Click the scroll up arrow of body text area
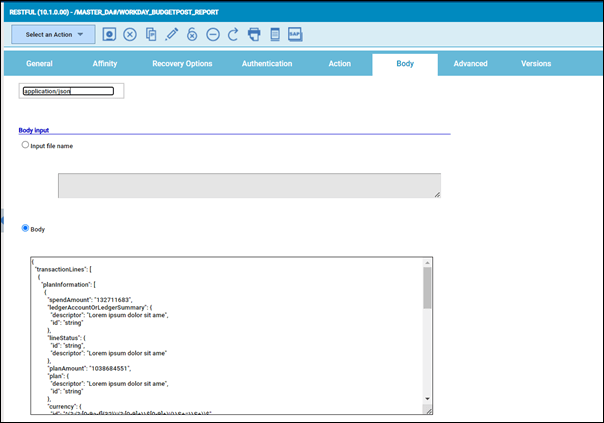604x423 pixels. [427, 263]
